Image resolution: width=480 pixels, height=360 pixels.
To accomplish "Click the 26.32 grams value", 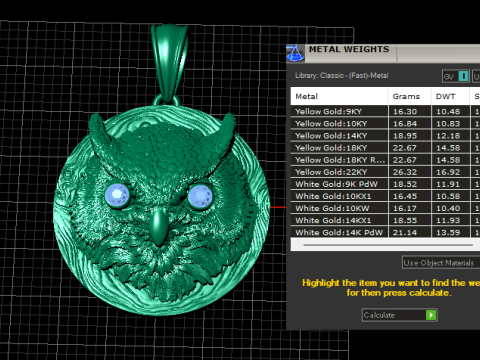I will tap(405, 172).
